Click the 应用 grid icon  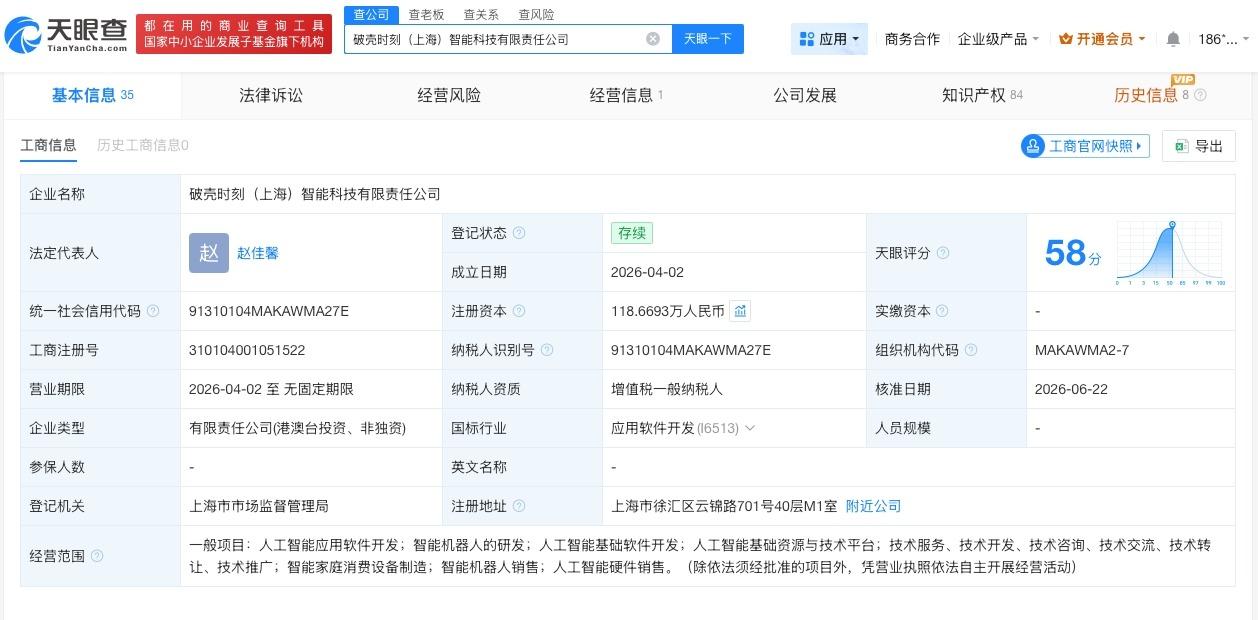click(806, 39)
